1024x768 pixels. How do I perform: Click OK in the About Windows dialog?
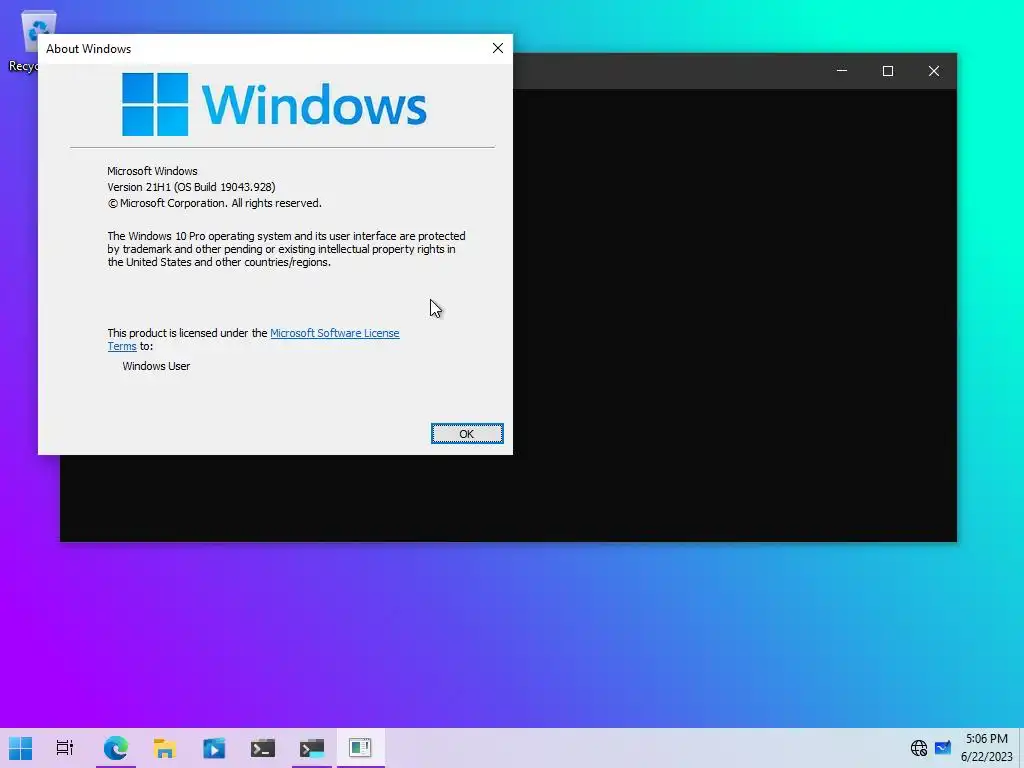467,434
